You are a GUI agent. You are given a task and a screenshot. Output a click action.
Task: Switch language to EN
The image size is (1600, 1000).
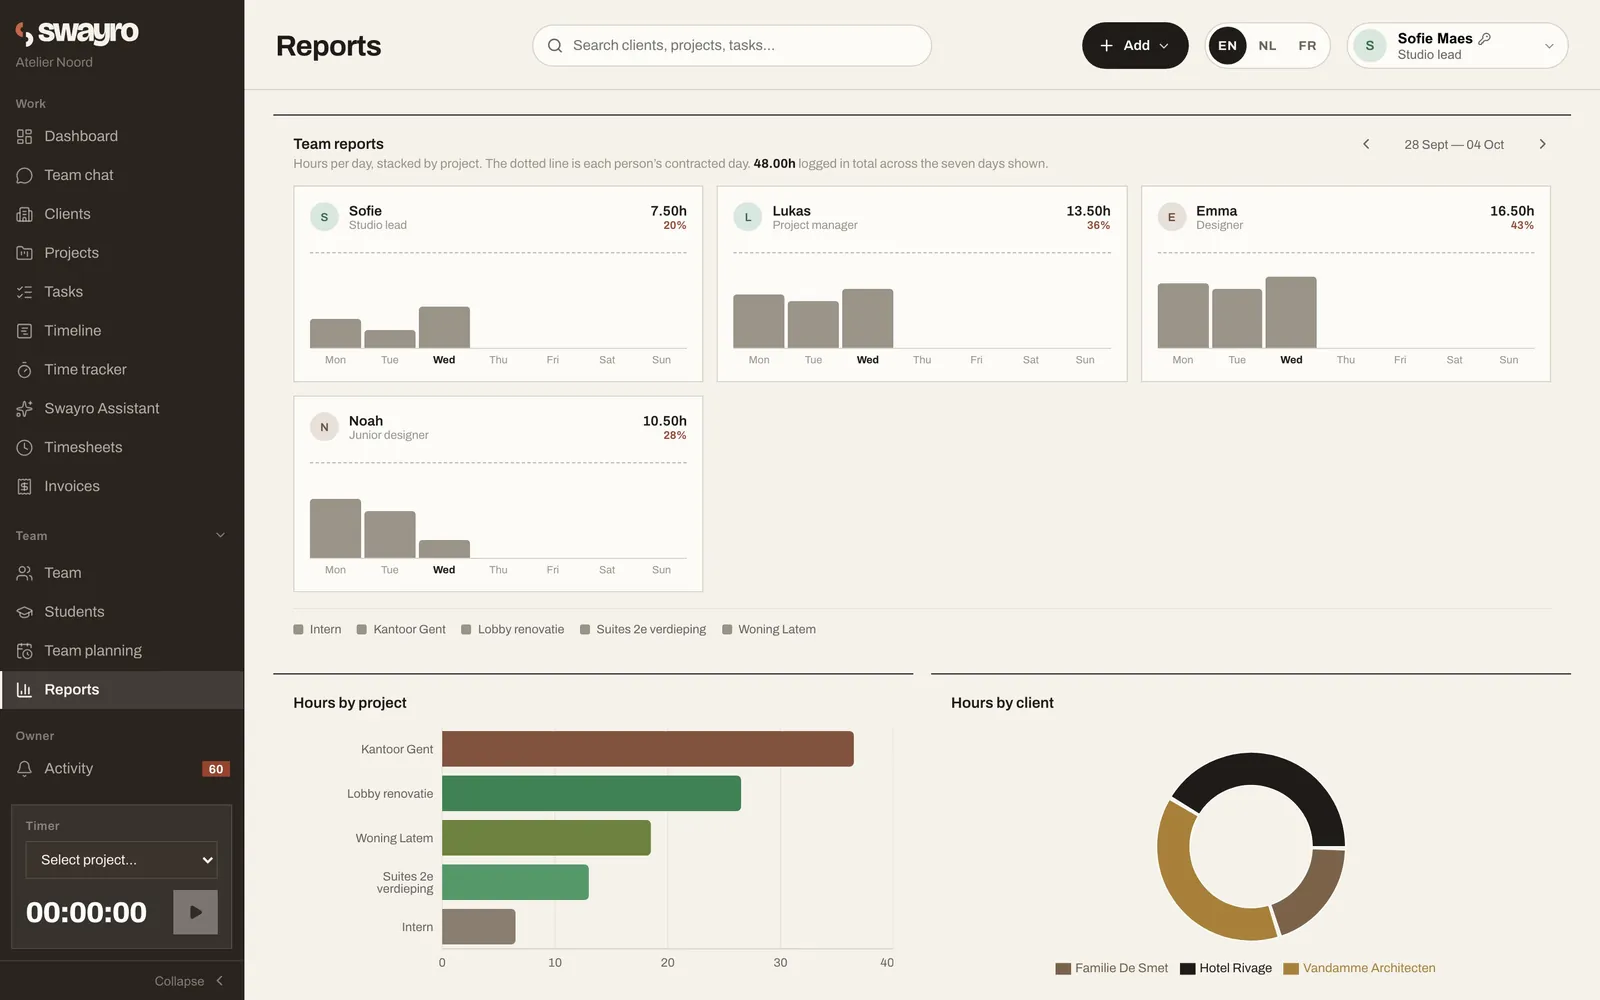click(1227, 46)
